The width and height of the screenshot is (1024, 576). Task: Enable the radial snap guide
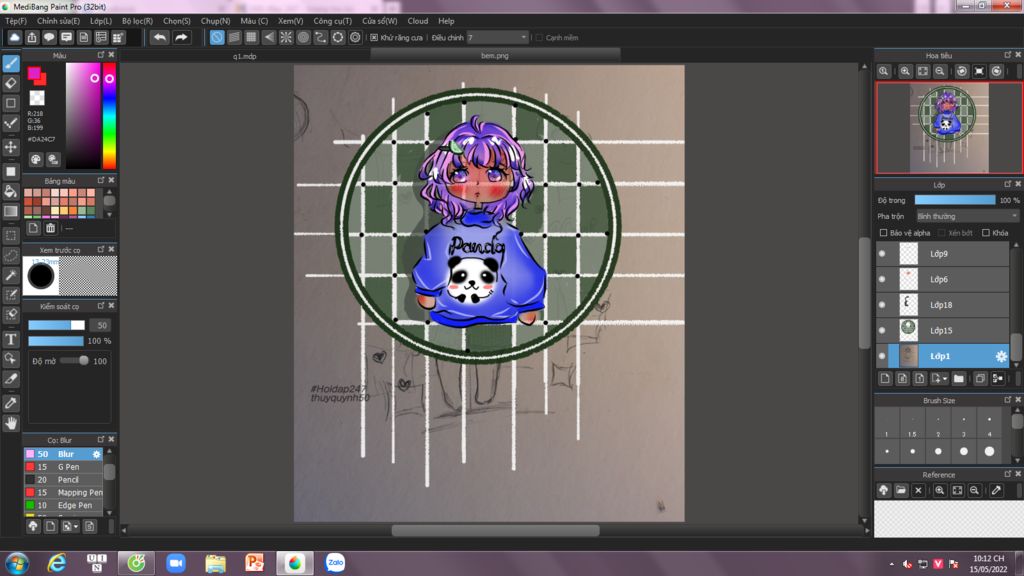(x=286, y=37)
